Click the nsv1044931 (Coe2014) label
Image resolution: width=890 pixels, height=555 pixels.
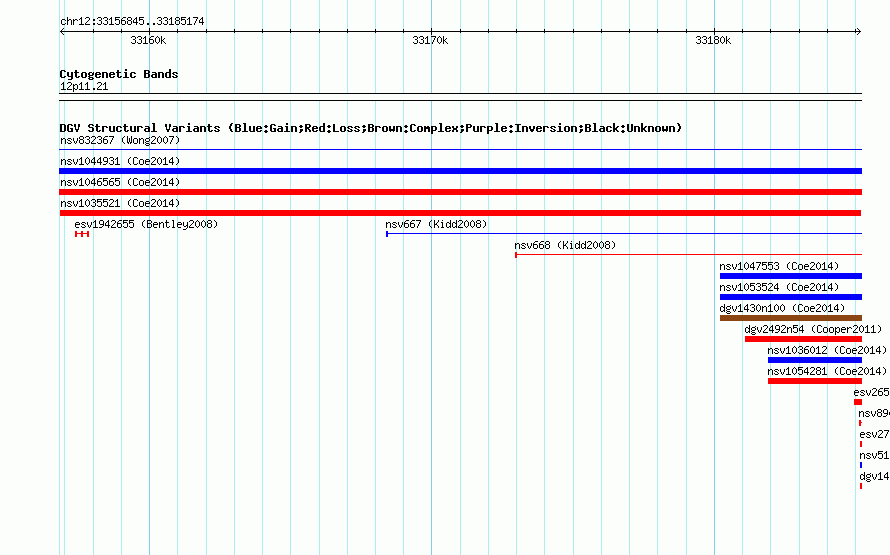pyautogui.click(x=120, y=161)
